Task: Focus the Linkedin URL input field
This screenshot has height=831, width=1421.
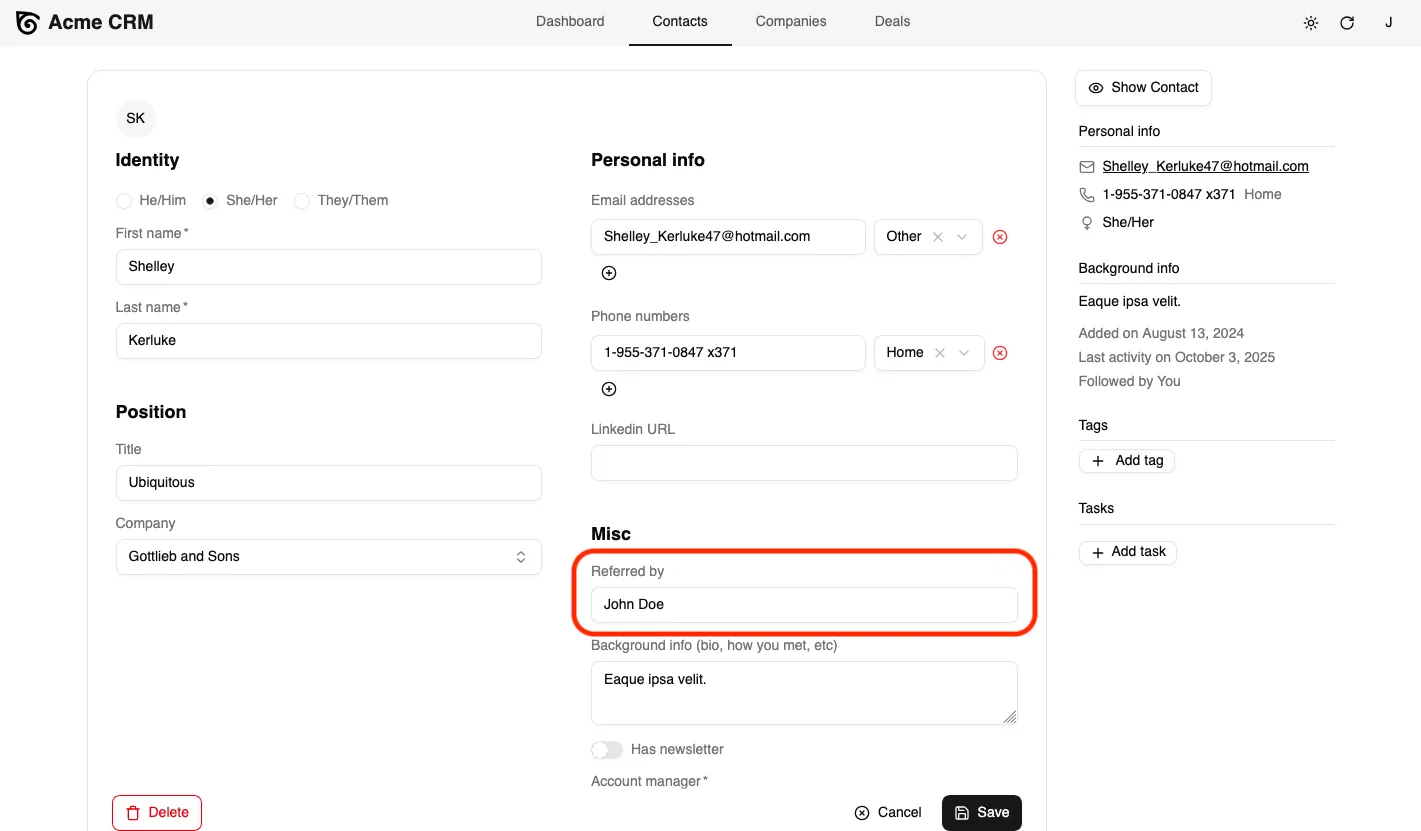Action: tap(804, 463)
